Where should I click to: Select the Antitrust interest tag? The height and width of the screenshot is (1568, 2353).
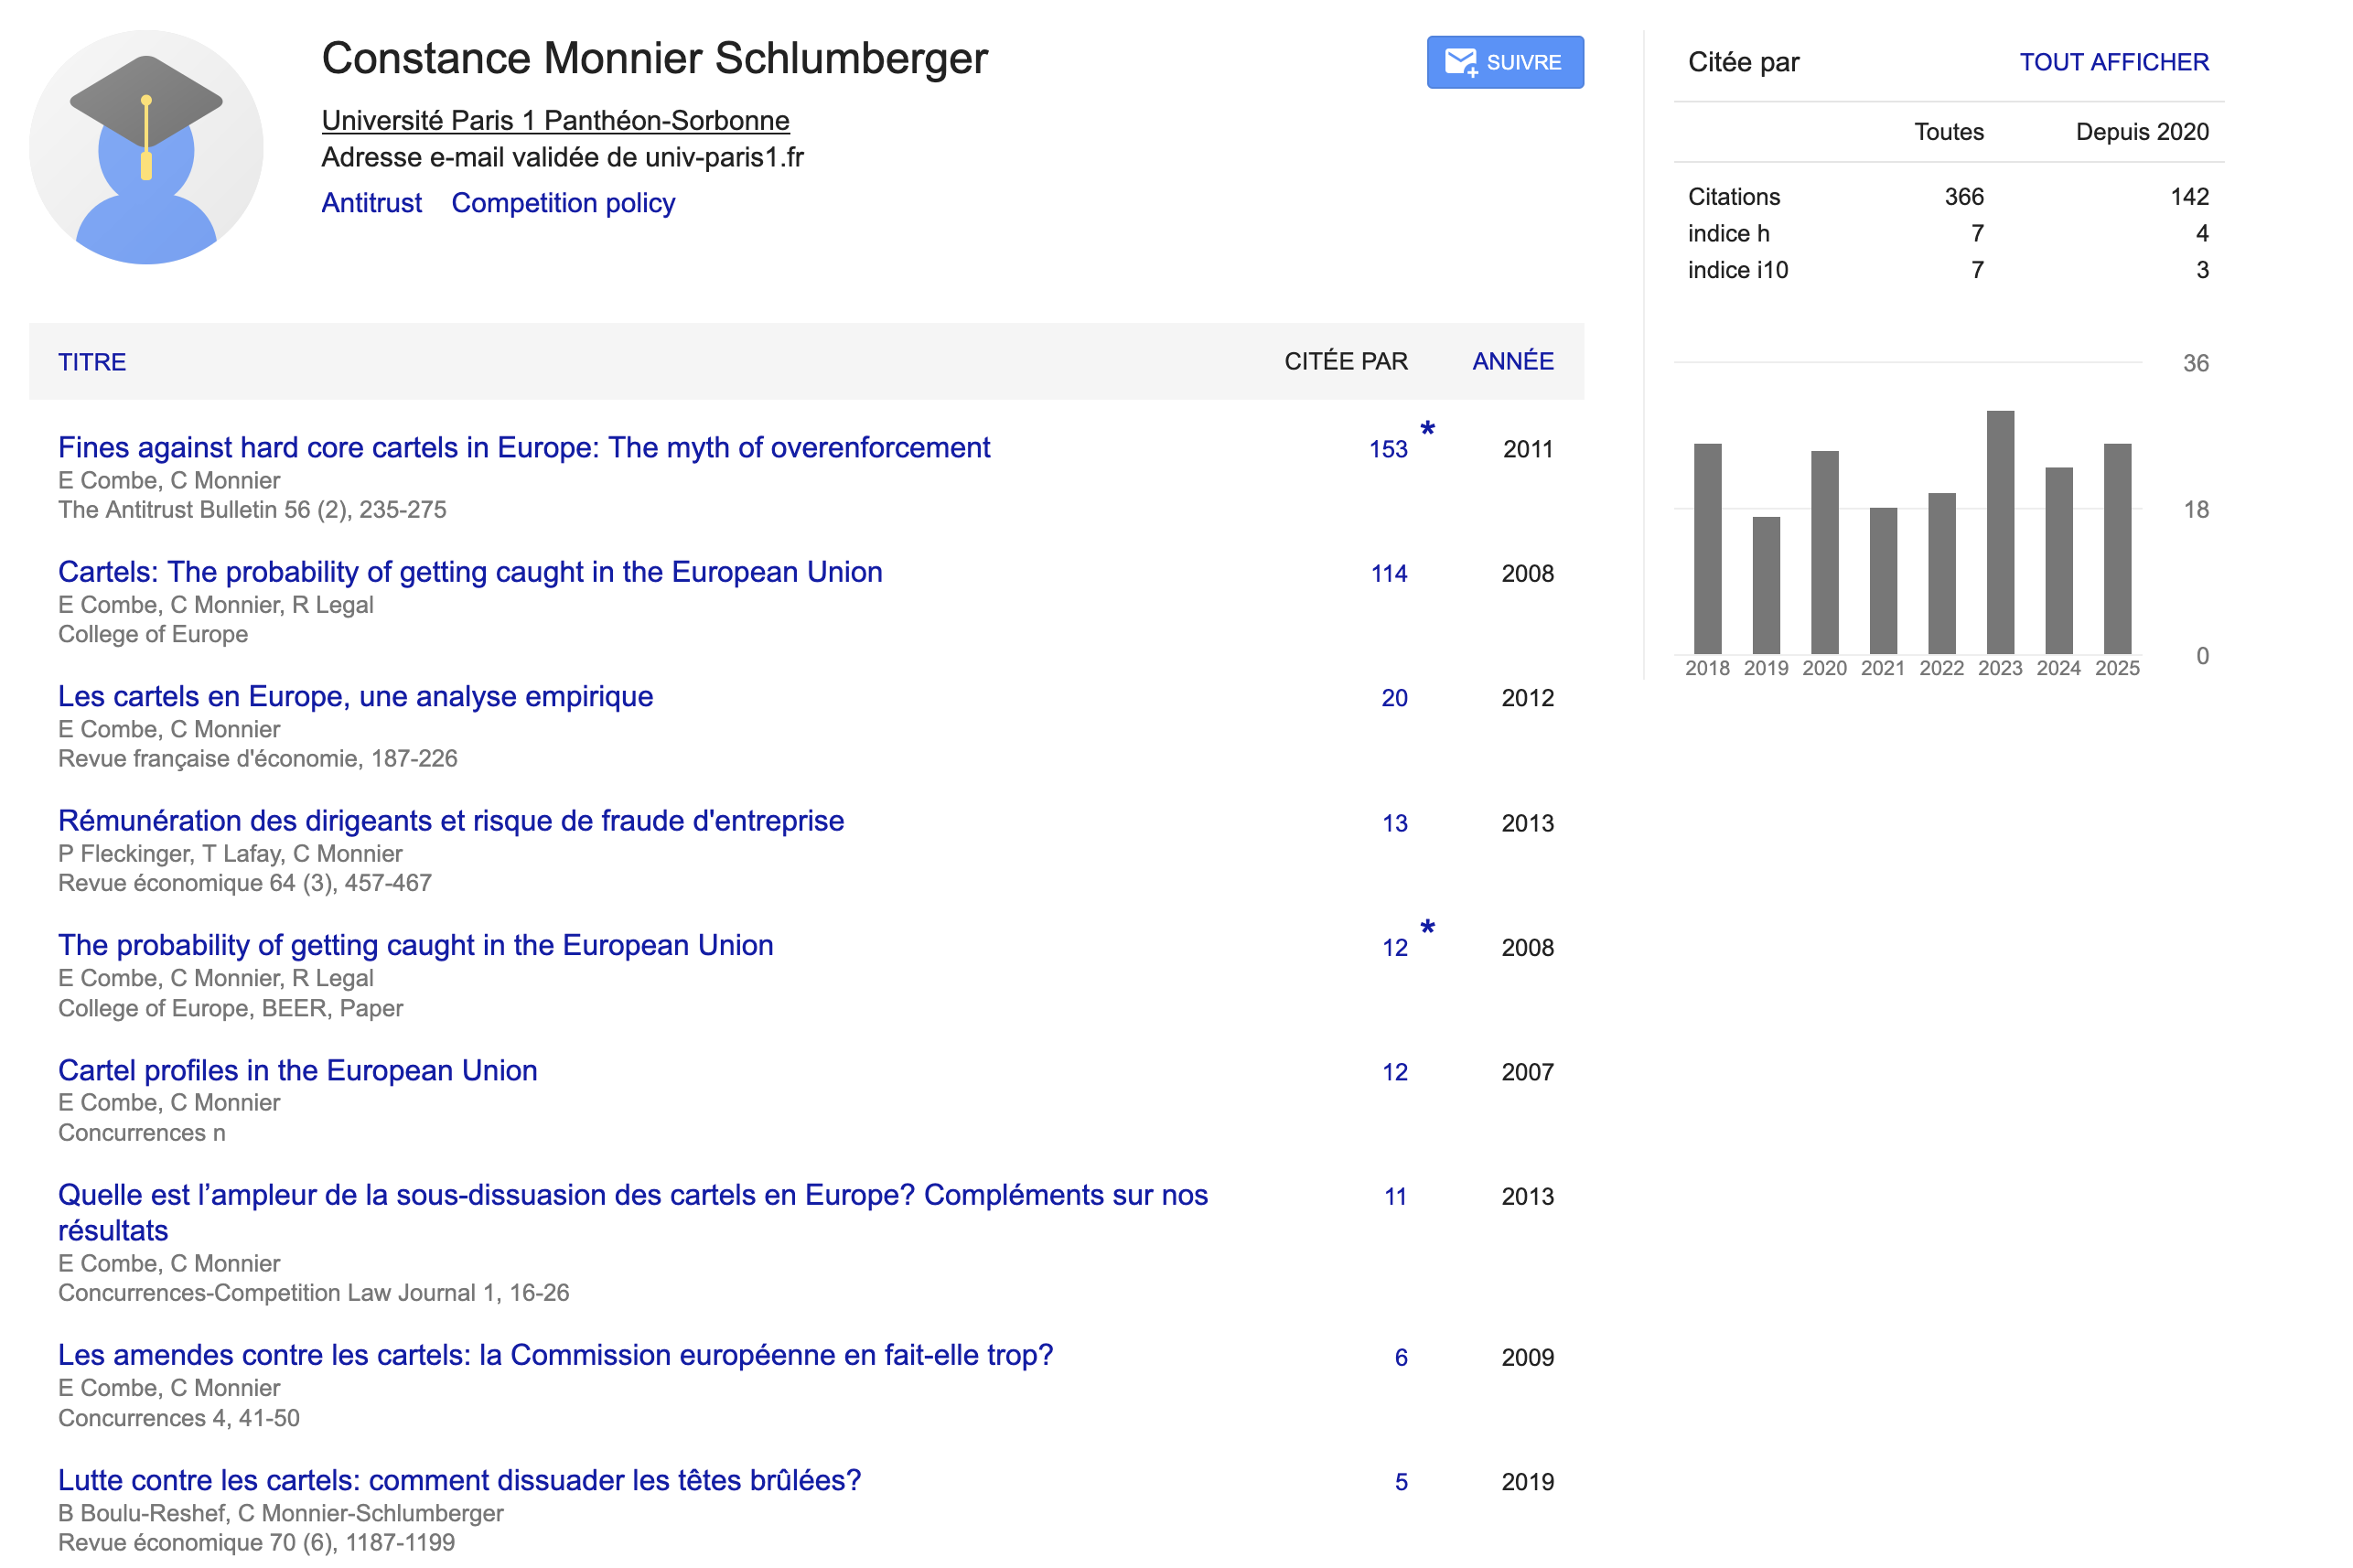371,203
